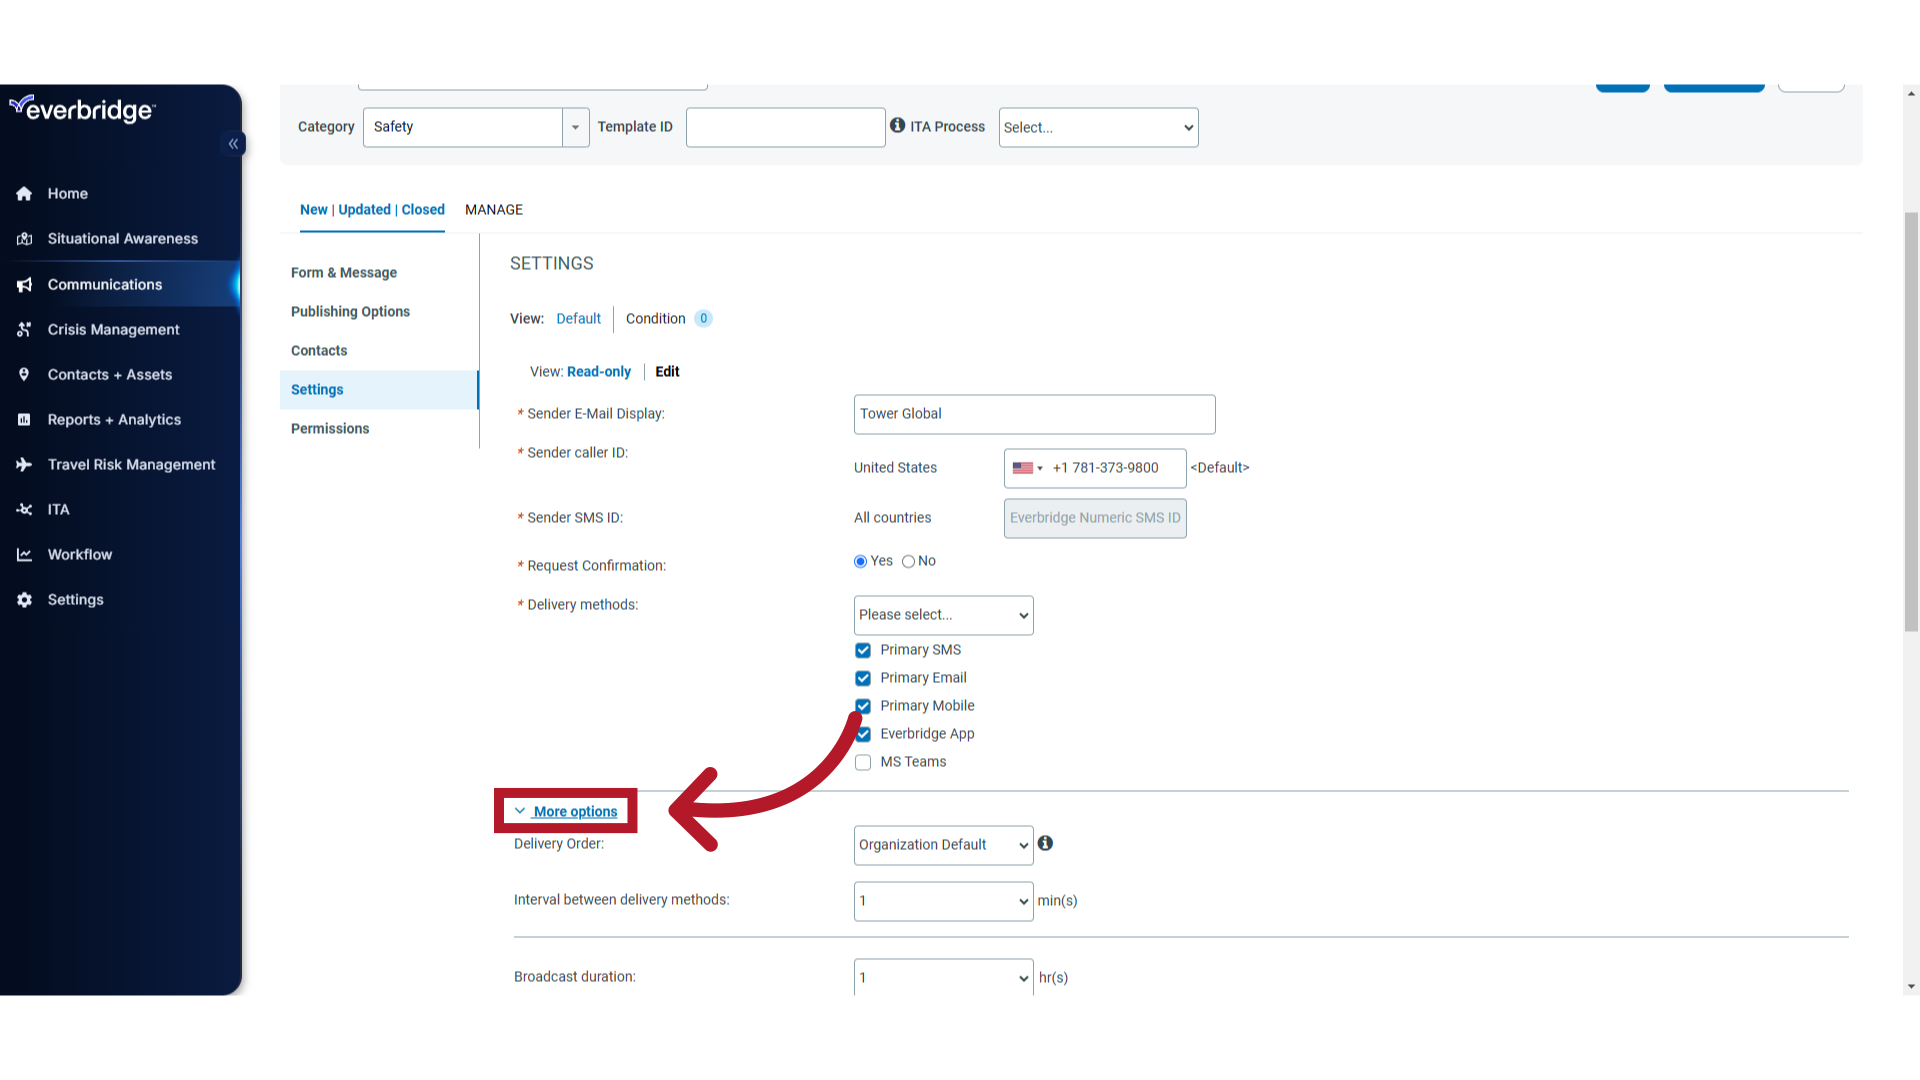Open Crisis Management via its sidebar icon

point(24,329)
